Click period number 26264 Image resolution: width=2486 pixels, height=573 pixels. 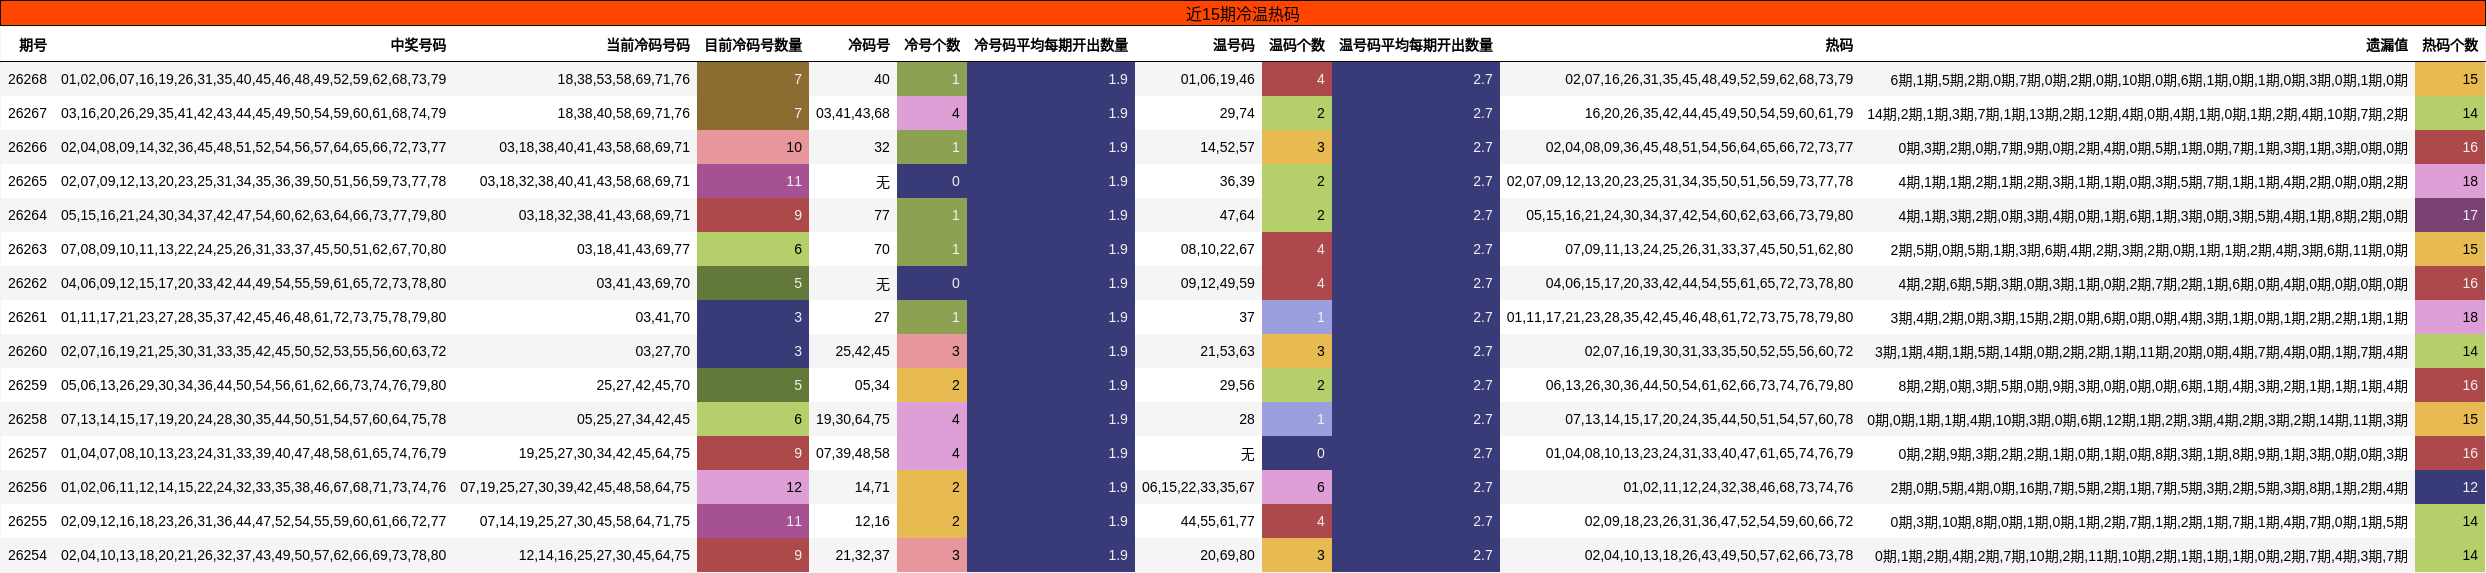point(27,215)
